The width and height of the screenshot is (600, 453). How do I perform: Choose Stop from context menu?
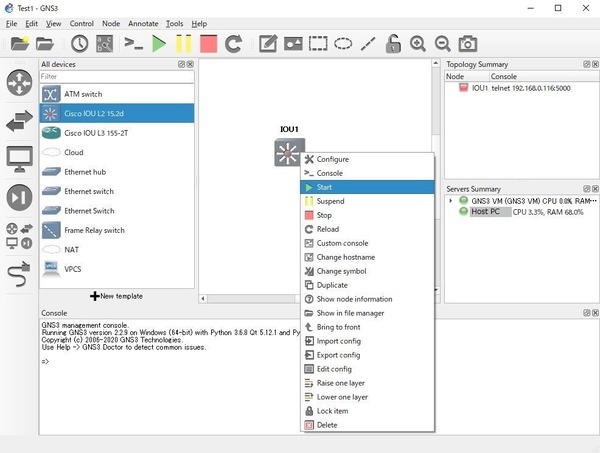coord(367,215)
